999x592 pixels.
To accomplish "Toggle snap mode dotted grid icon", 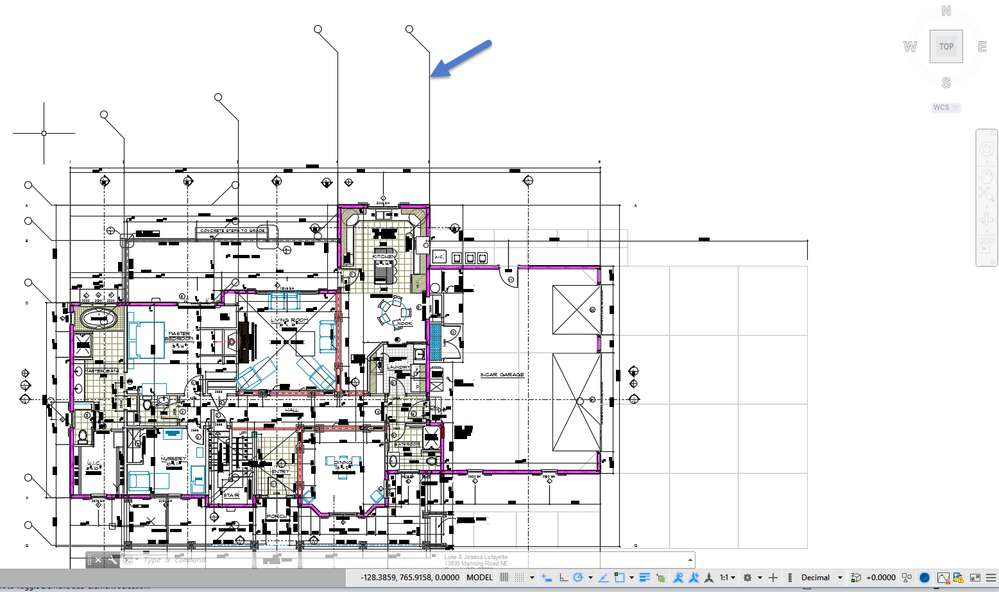I will coord(519,577).
